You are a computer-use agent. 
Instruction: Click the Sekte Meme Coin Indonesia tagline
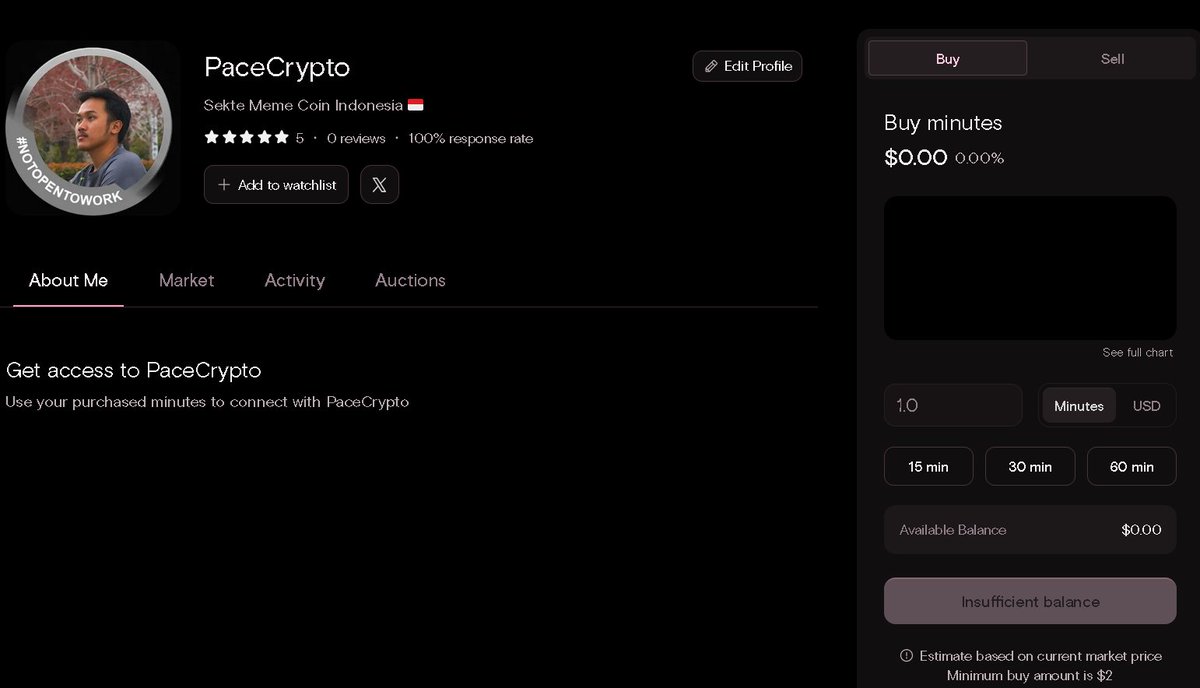313,105
